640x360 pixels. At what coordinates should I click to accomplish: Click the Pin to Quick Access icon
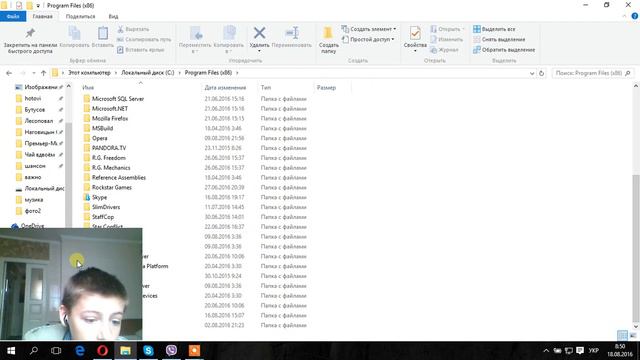click(x=30, y=33)
